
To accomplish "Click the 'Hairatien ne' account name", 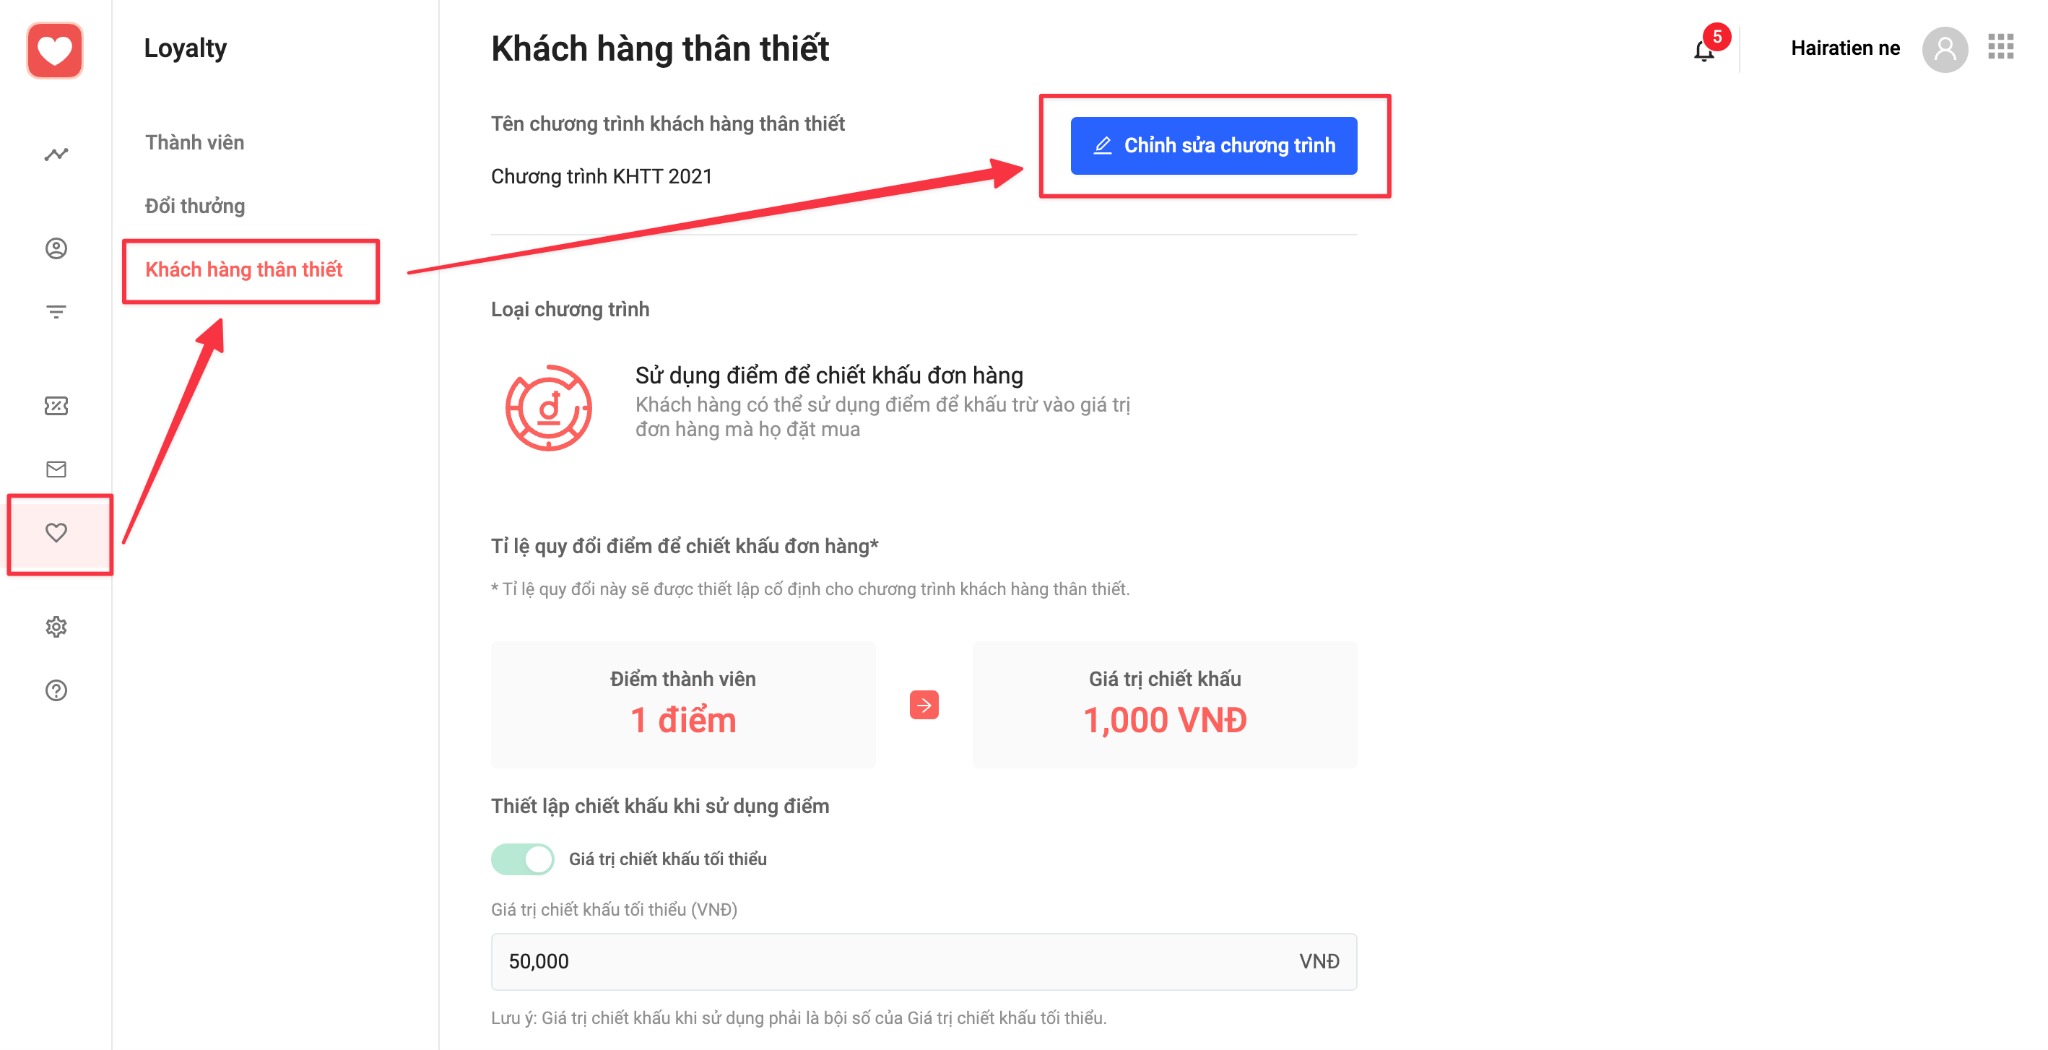I will [x=1845, y=48].
